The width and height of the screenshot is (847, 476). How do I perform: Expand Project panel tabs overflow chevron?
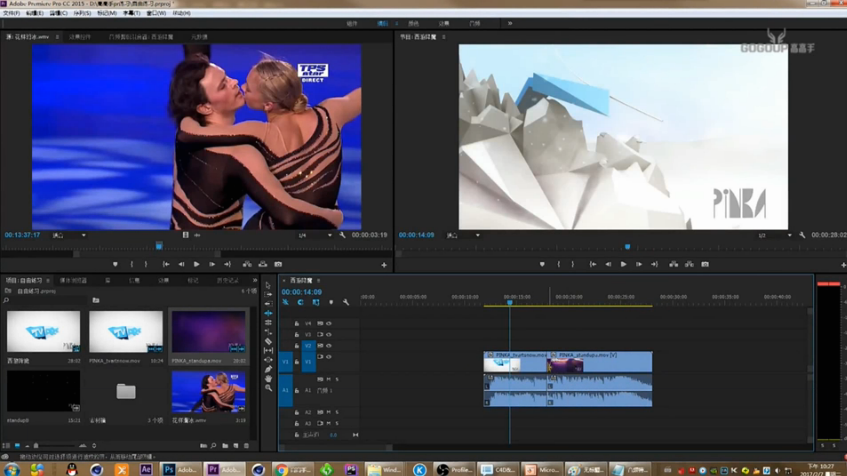click(255, 280)
